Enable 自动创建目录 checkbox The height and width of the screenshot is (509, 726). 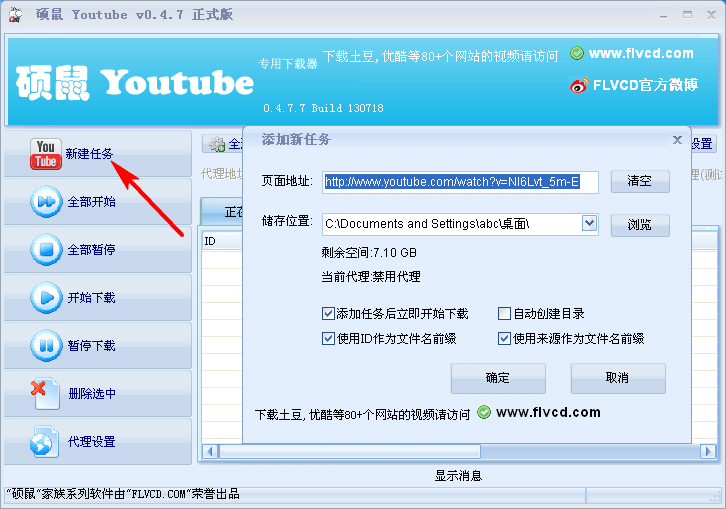(x=504, y=314)
